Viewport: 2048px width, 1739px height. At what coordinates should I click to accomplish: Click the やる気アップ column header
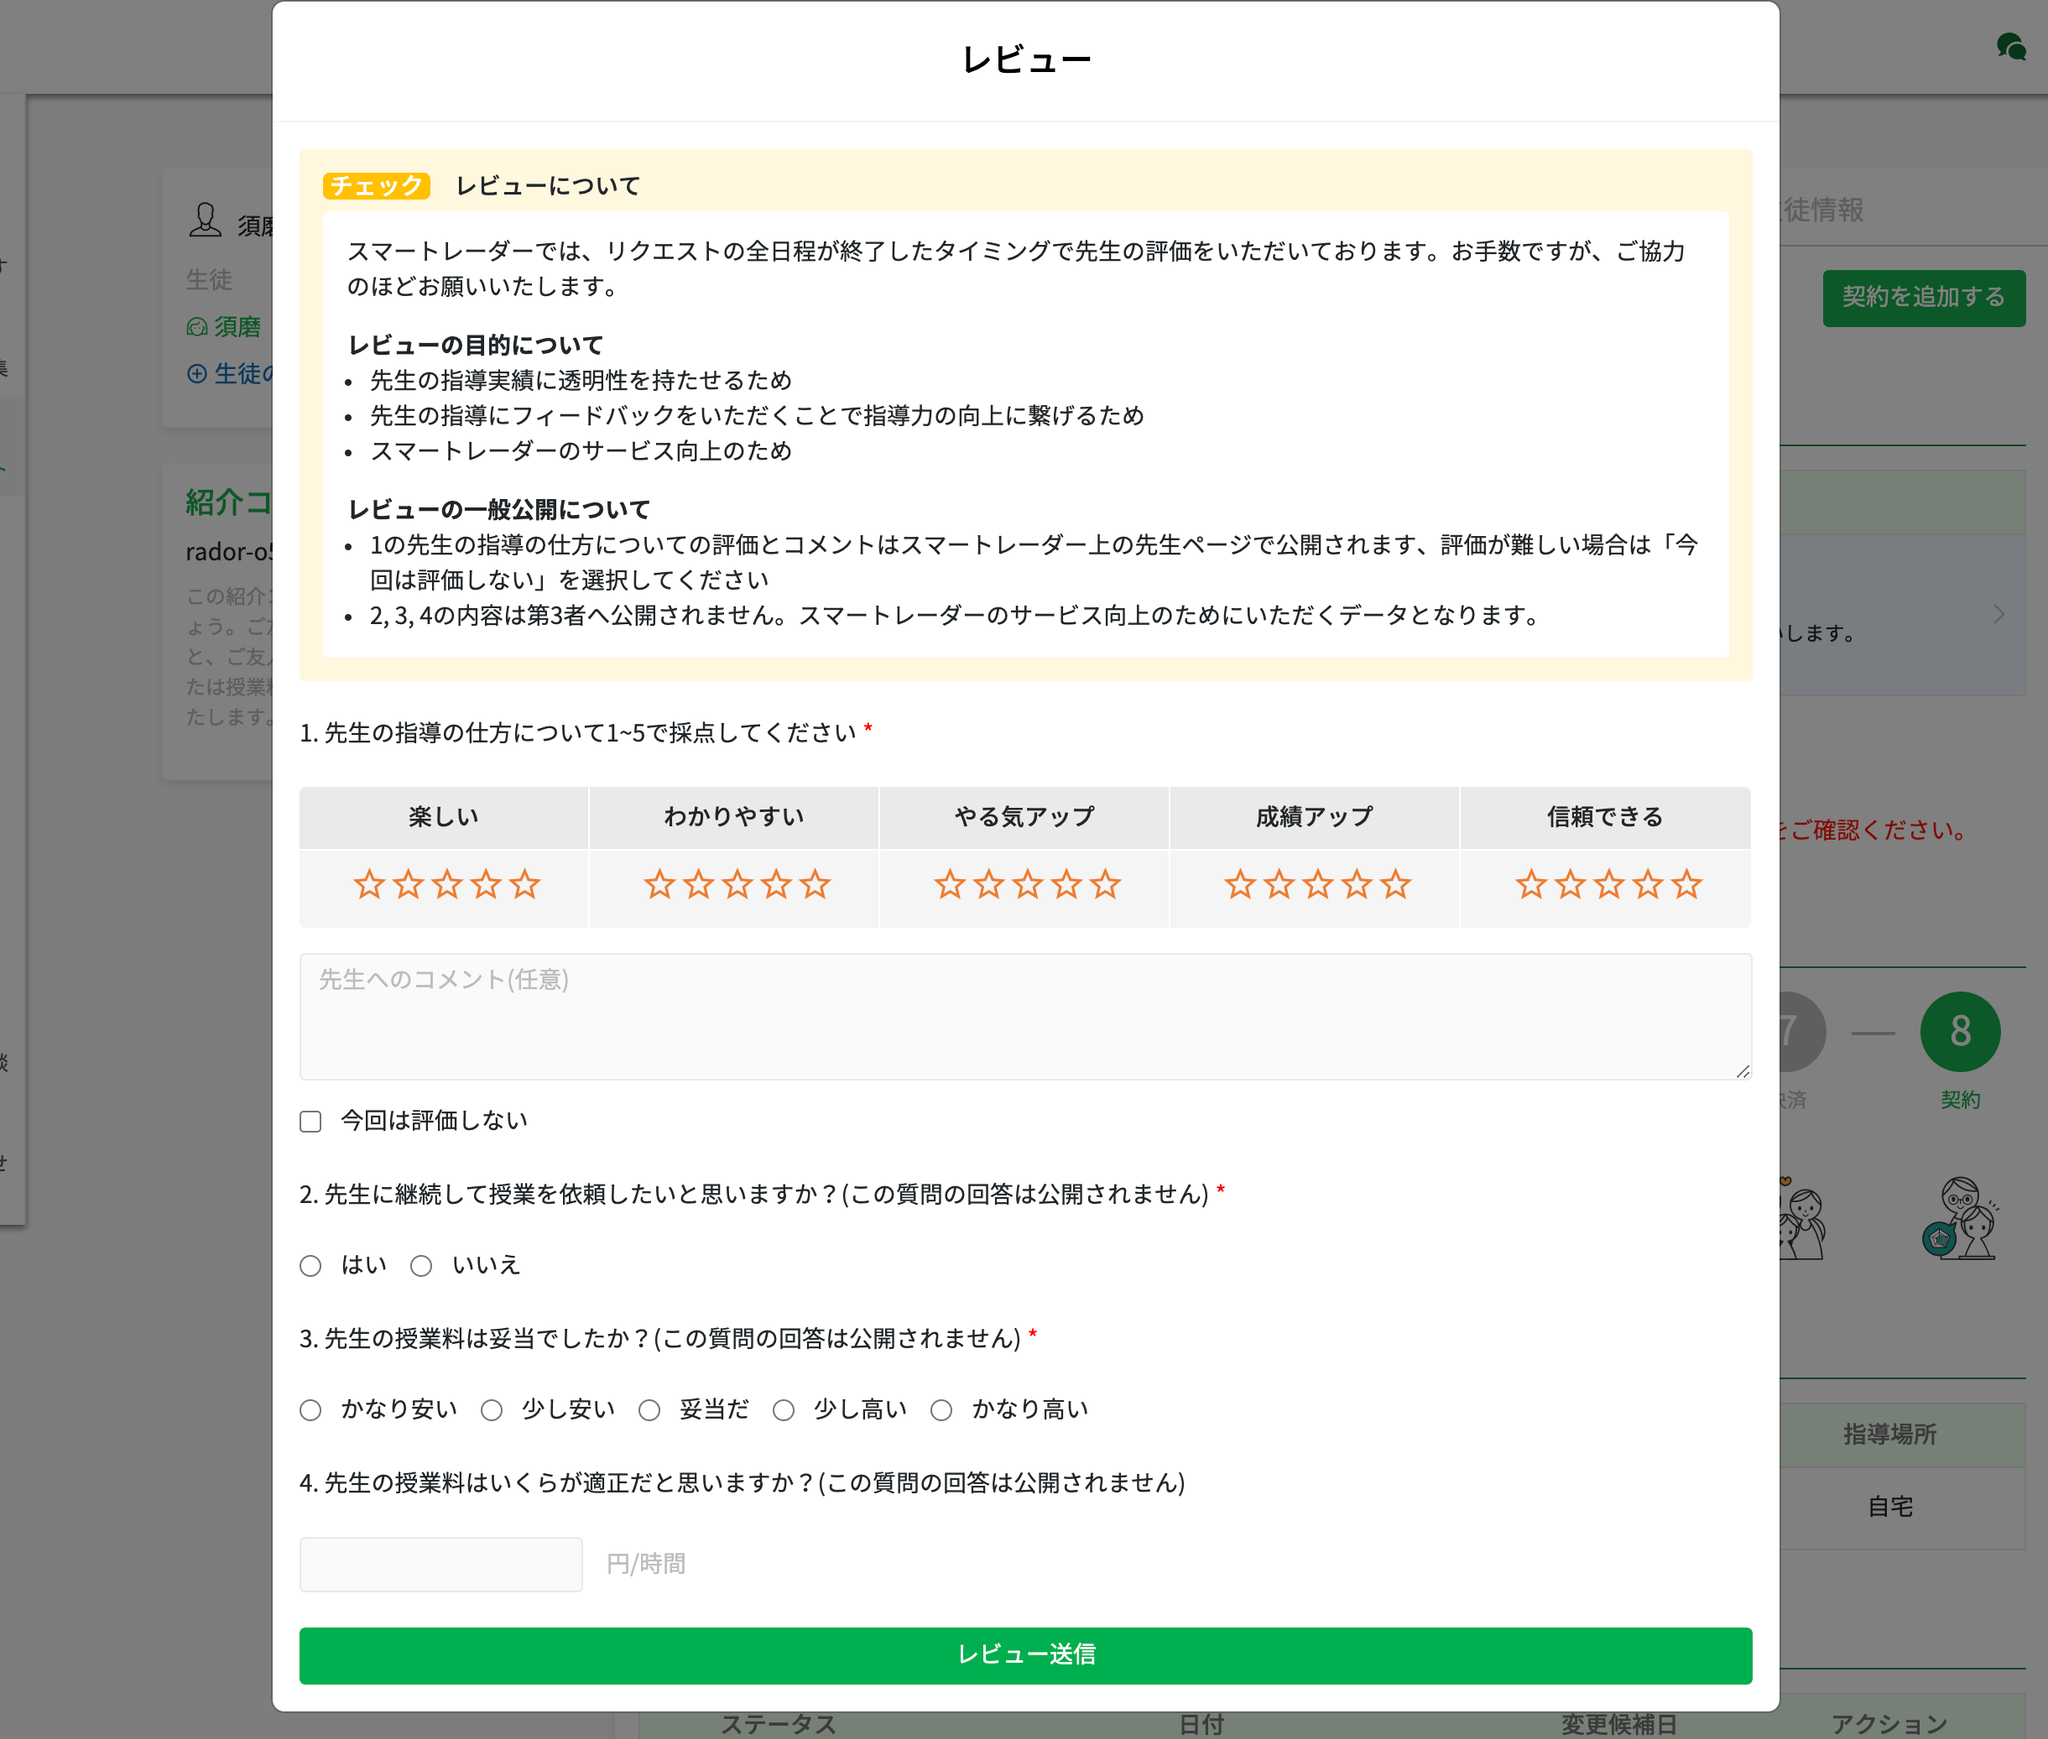pos(1024,817)
